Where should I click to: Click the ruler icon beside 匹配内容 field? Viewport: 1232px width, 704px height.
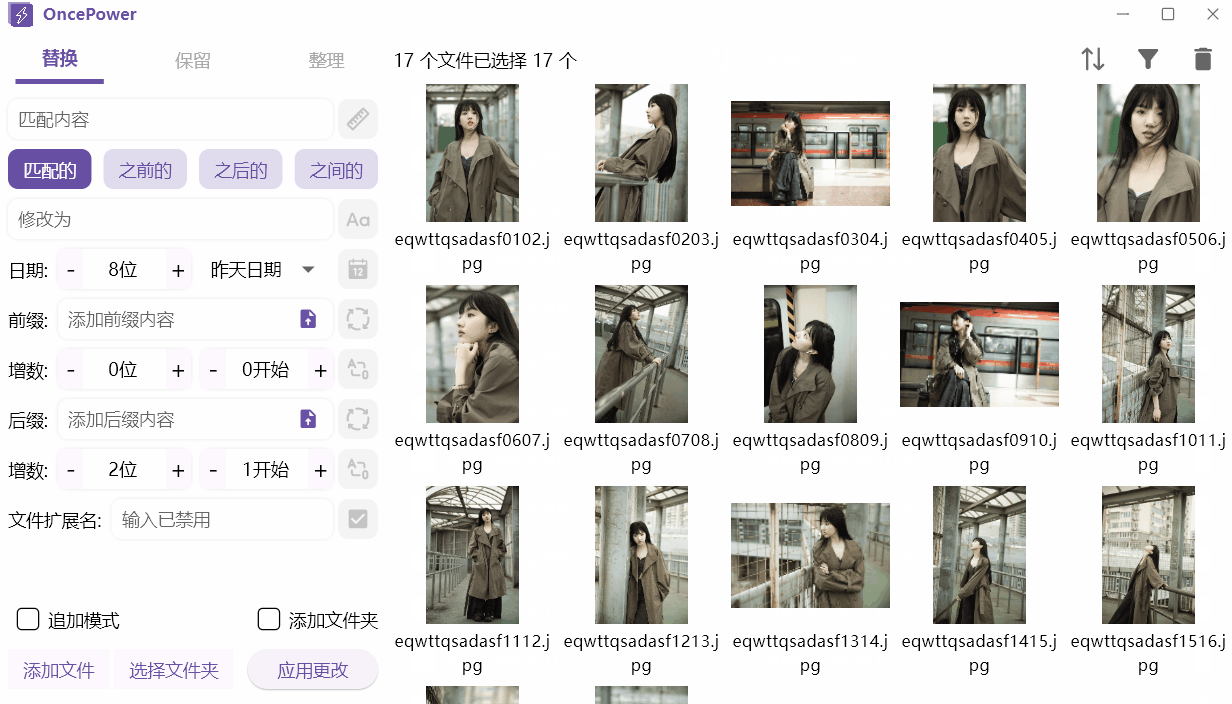(x=357, y=120)
